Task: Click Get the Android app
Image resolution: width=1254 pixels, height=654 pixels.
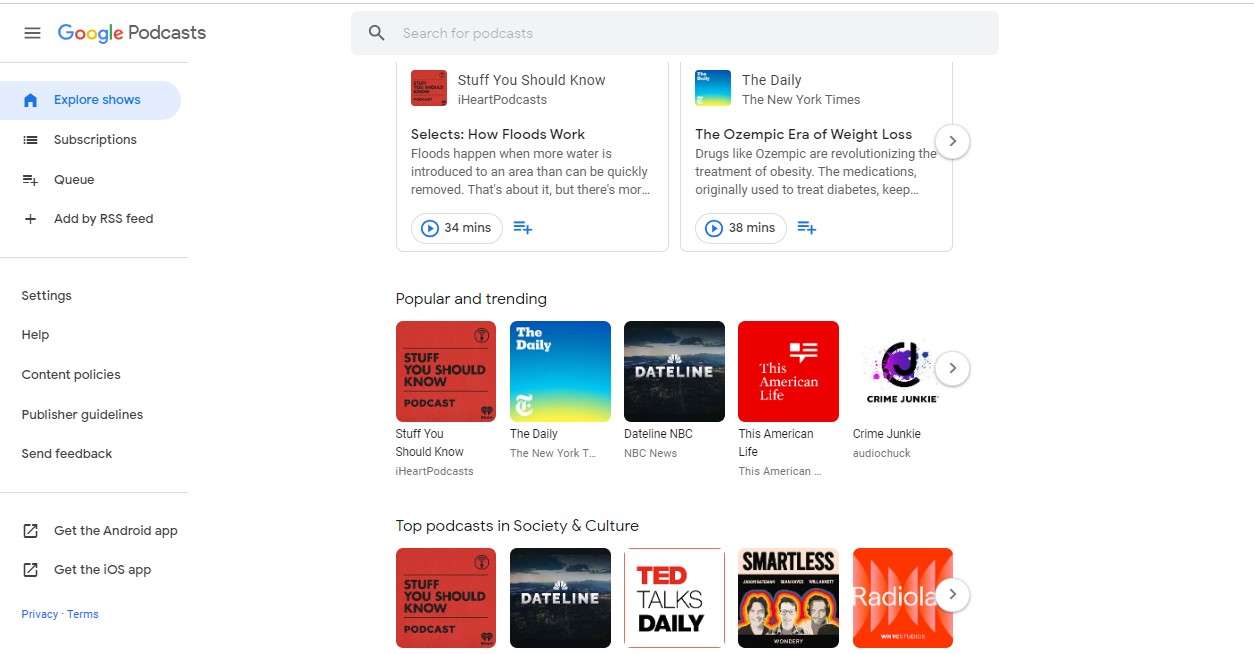Action: coord(116,531)
